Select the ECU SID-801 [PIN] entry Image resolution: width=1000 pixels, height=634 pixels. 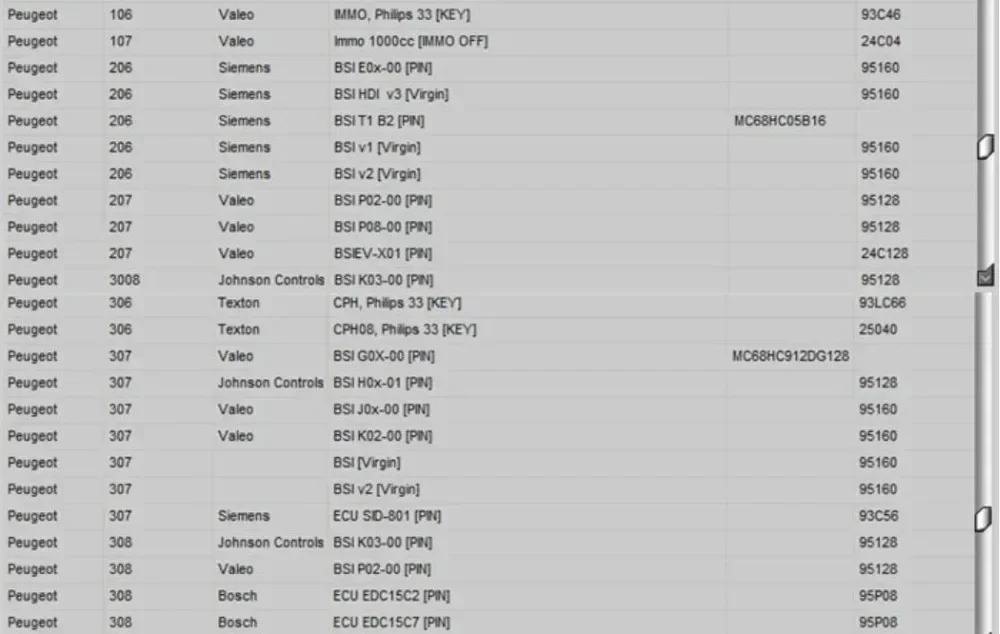386,516
